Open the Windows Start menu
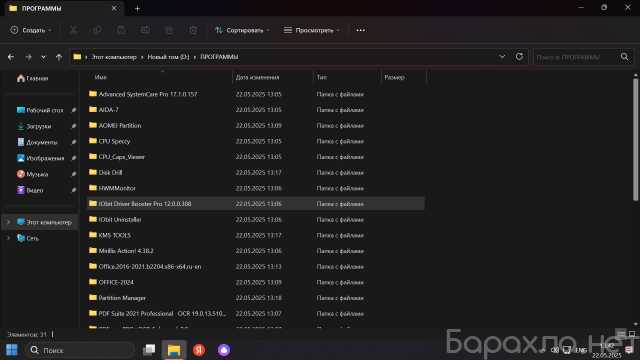The height and width of the screenshot is (360, 640). (11, 350)
